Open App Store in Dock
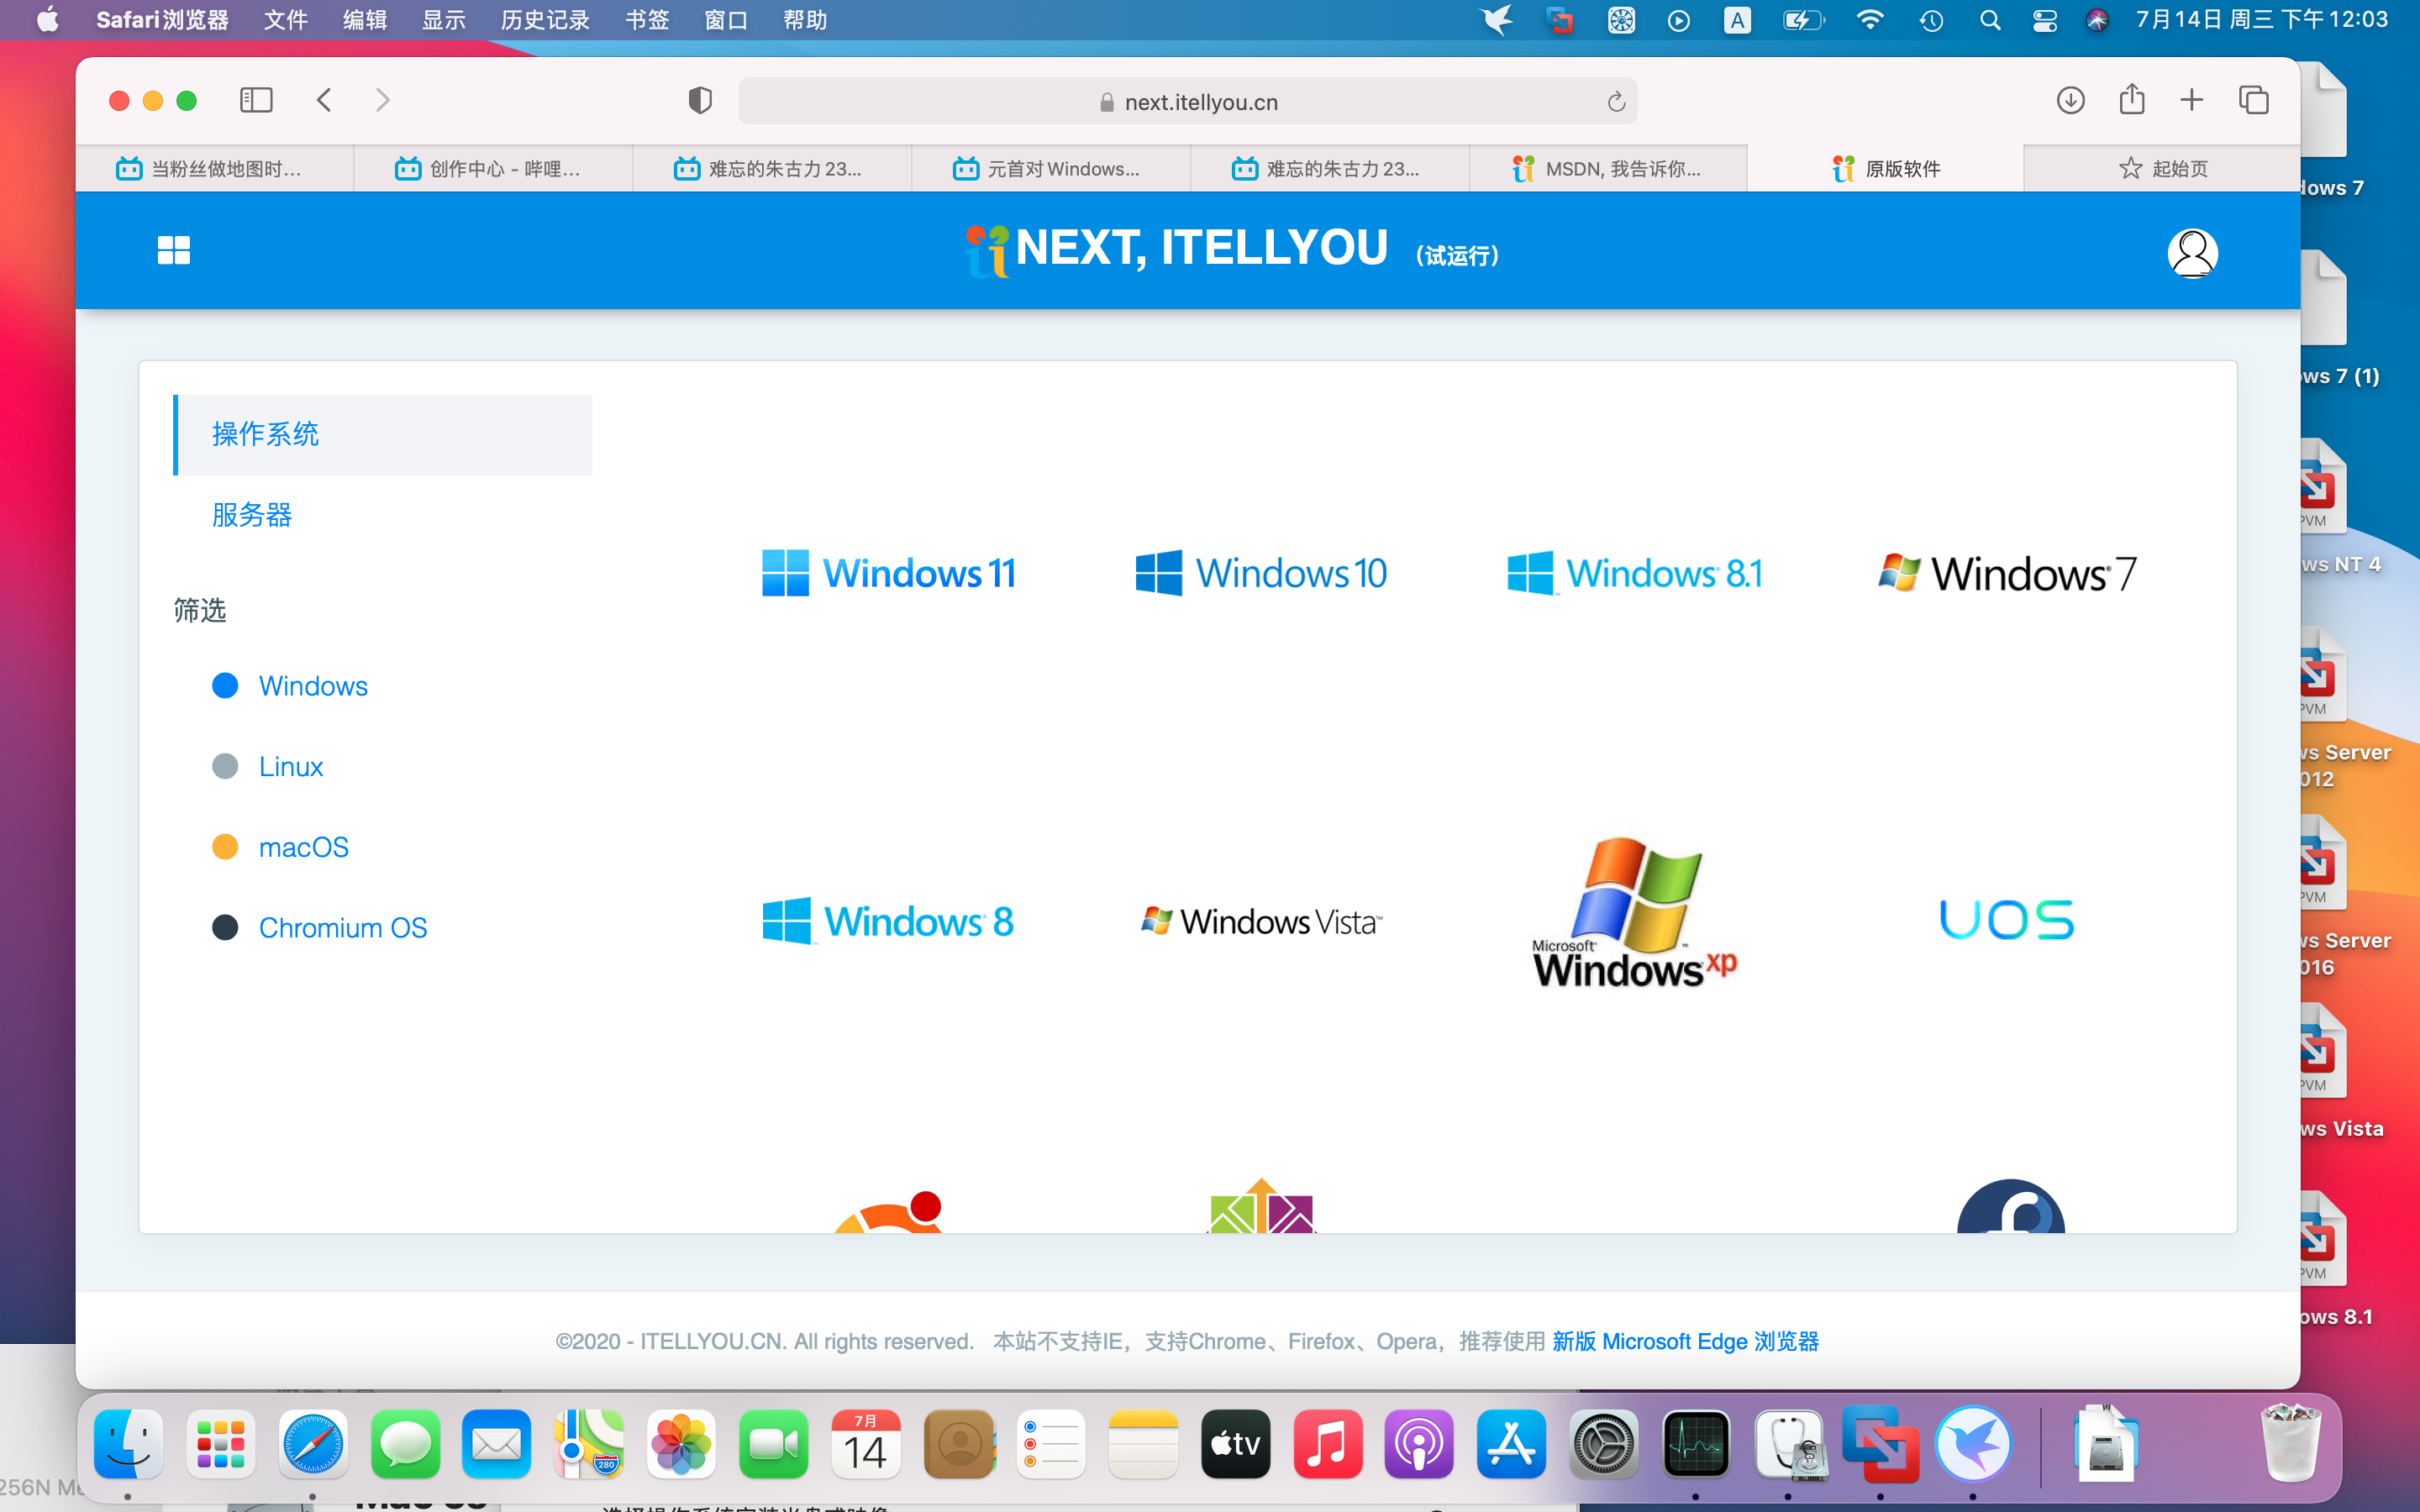This screenshot has width=2420, height=1512. tap(1511, 1444)
